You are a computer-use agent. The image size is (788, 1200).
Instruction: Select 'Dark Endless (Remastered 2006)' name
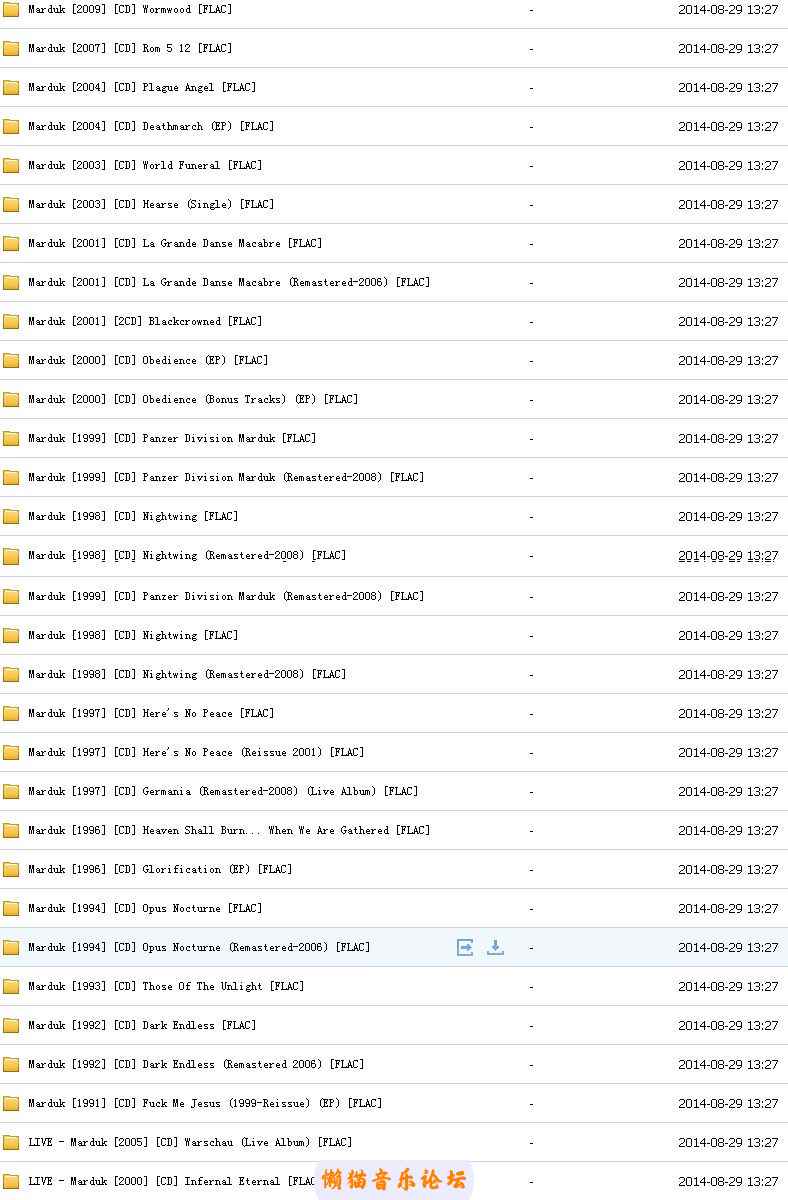[x=232, y=1064]
